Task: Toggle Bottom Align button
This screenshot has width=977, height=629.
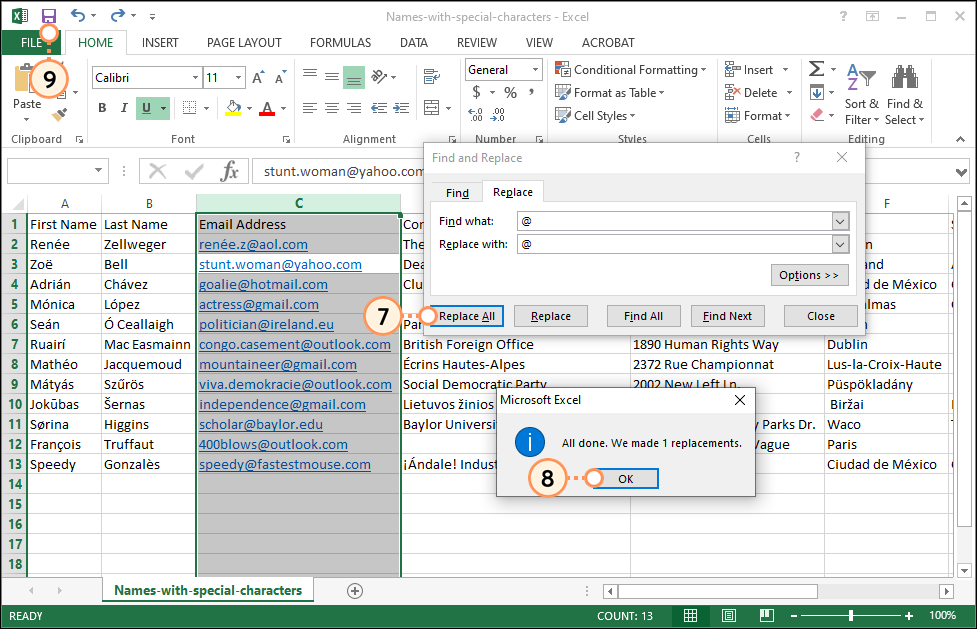Action: [x=354, y=77]
